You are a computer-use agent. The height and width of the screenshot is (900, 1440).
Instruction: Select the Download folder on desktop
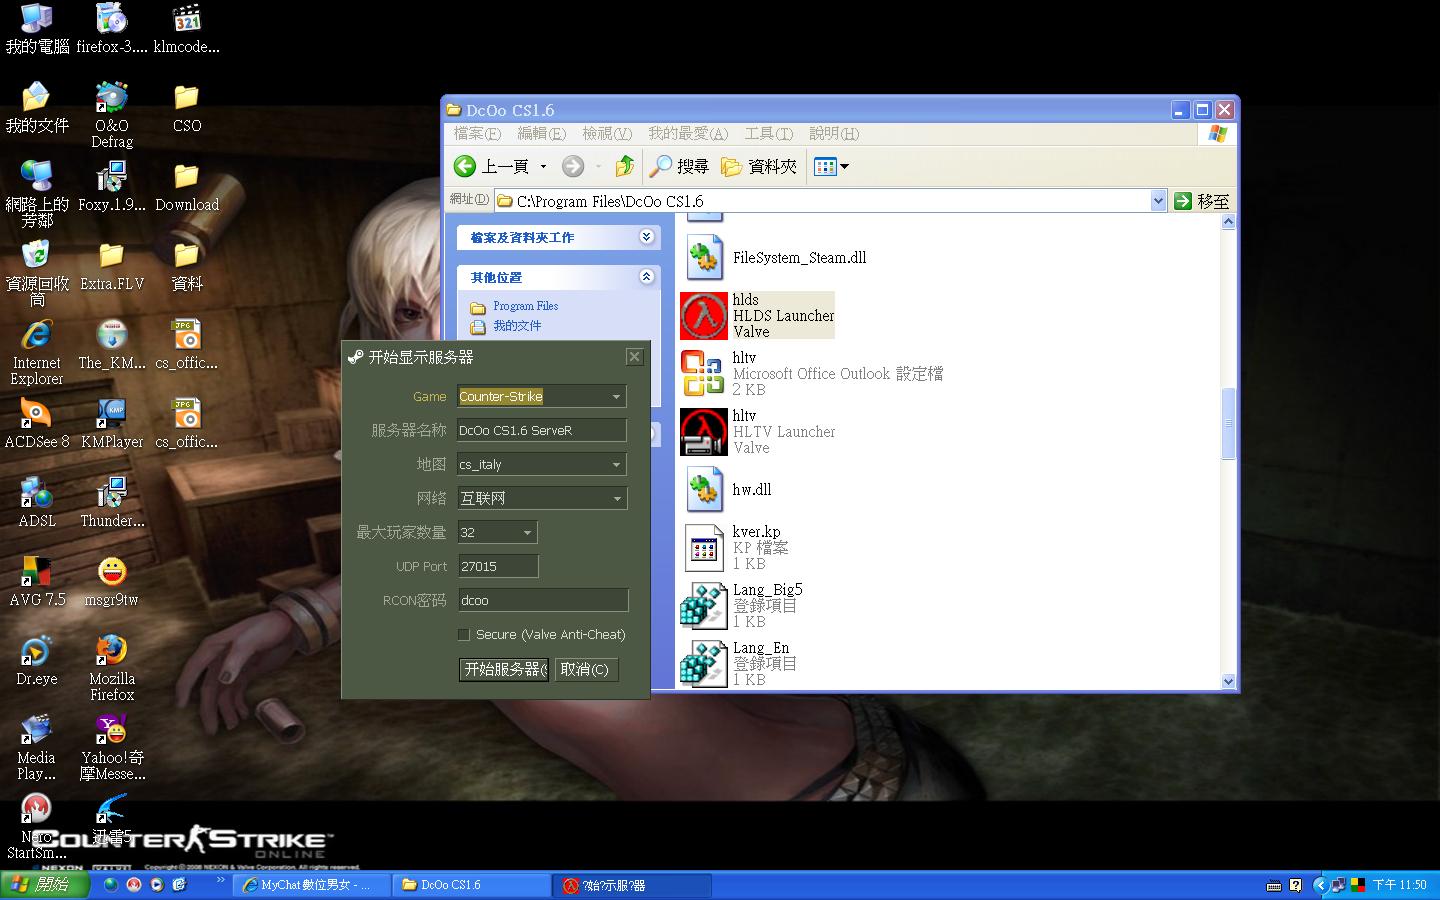pos(187,187)
